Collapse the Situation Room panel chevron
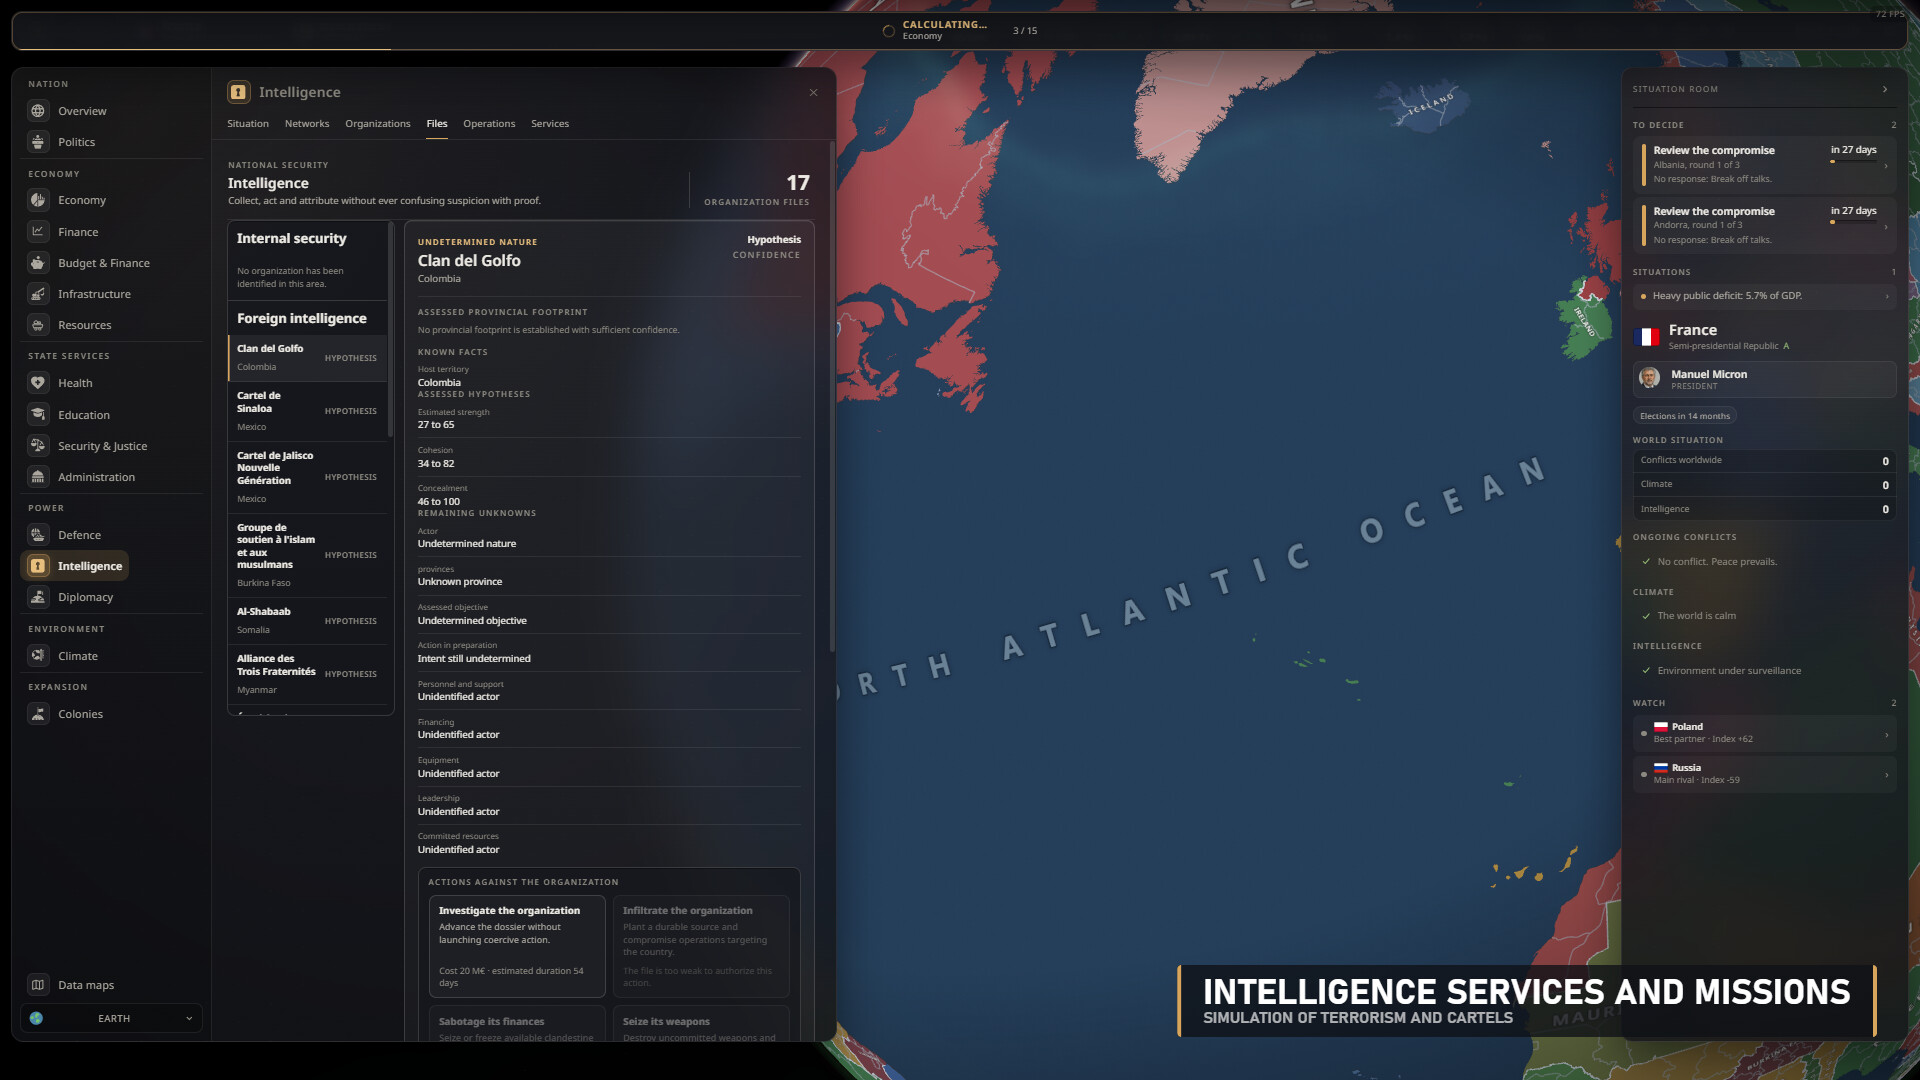 point(1885,89)
